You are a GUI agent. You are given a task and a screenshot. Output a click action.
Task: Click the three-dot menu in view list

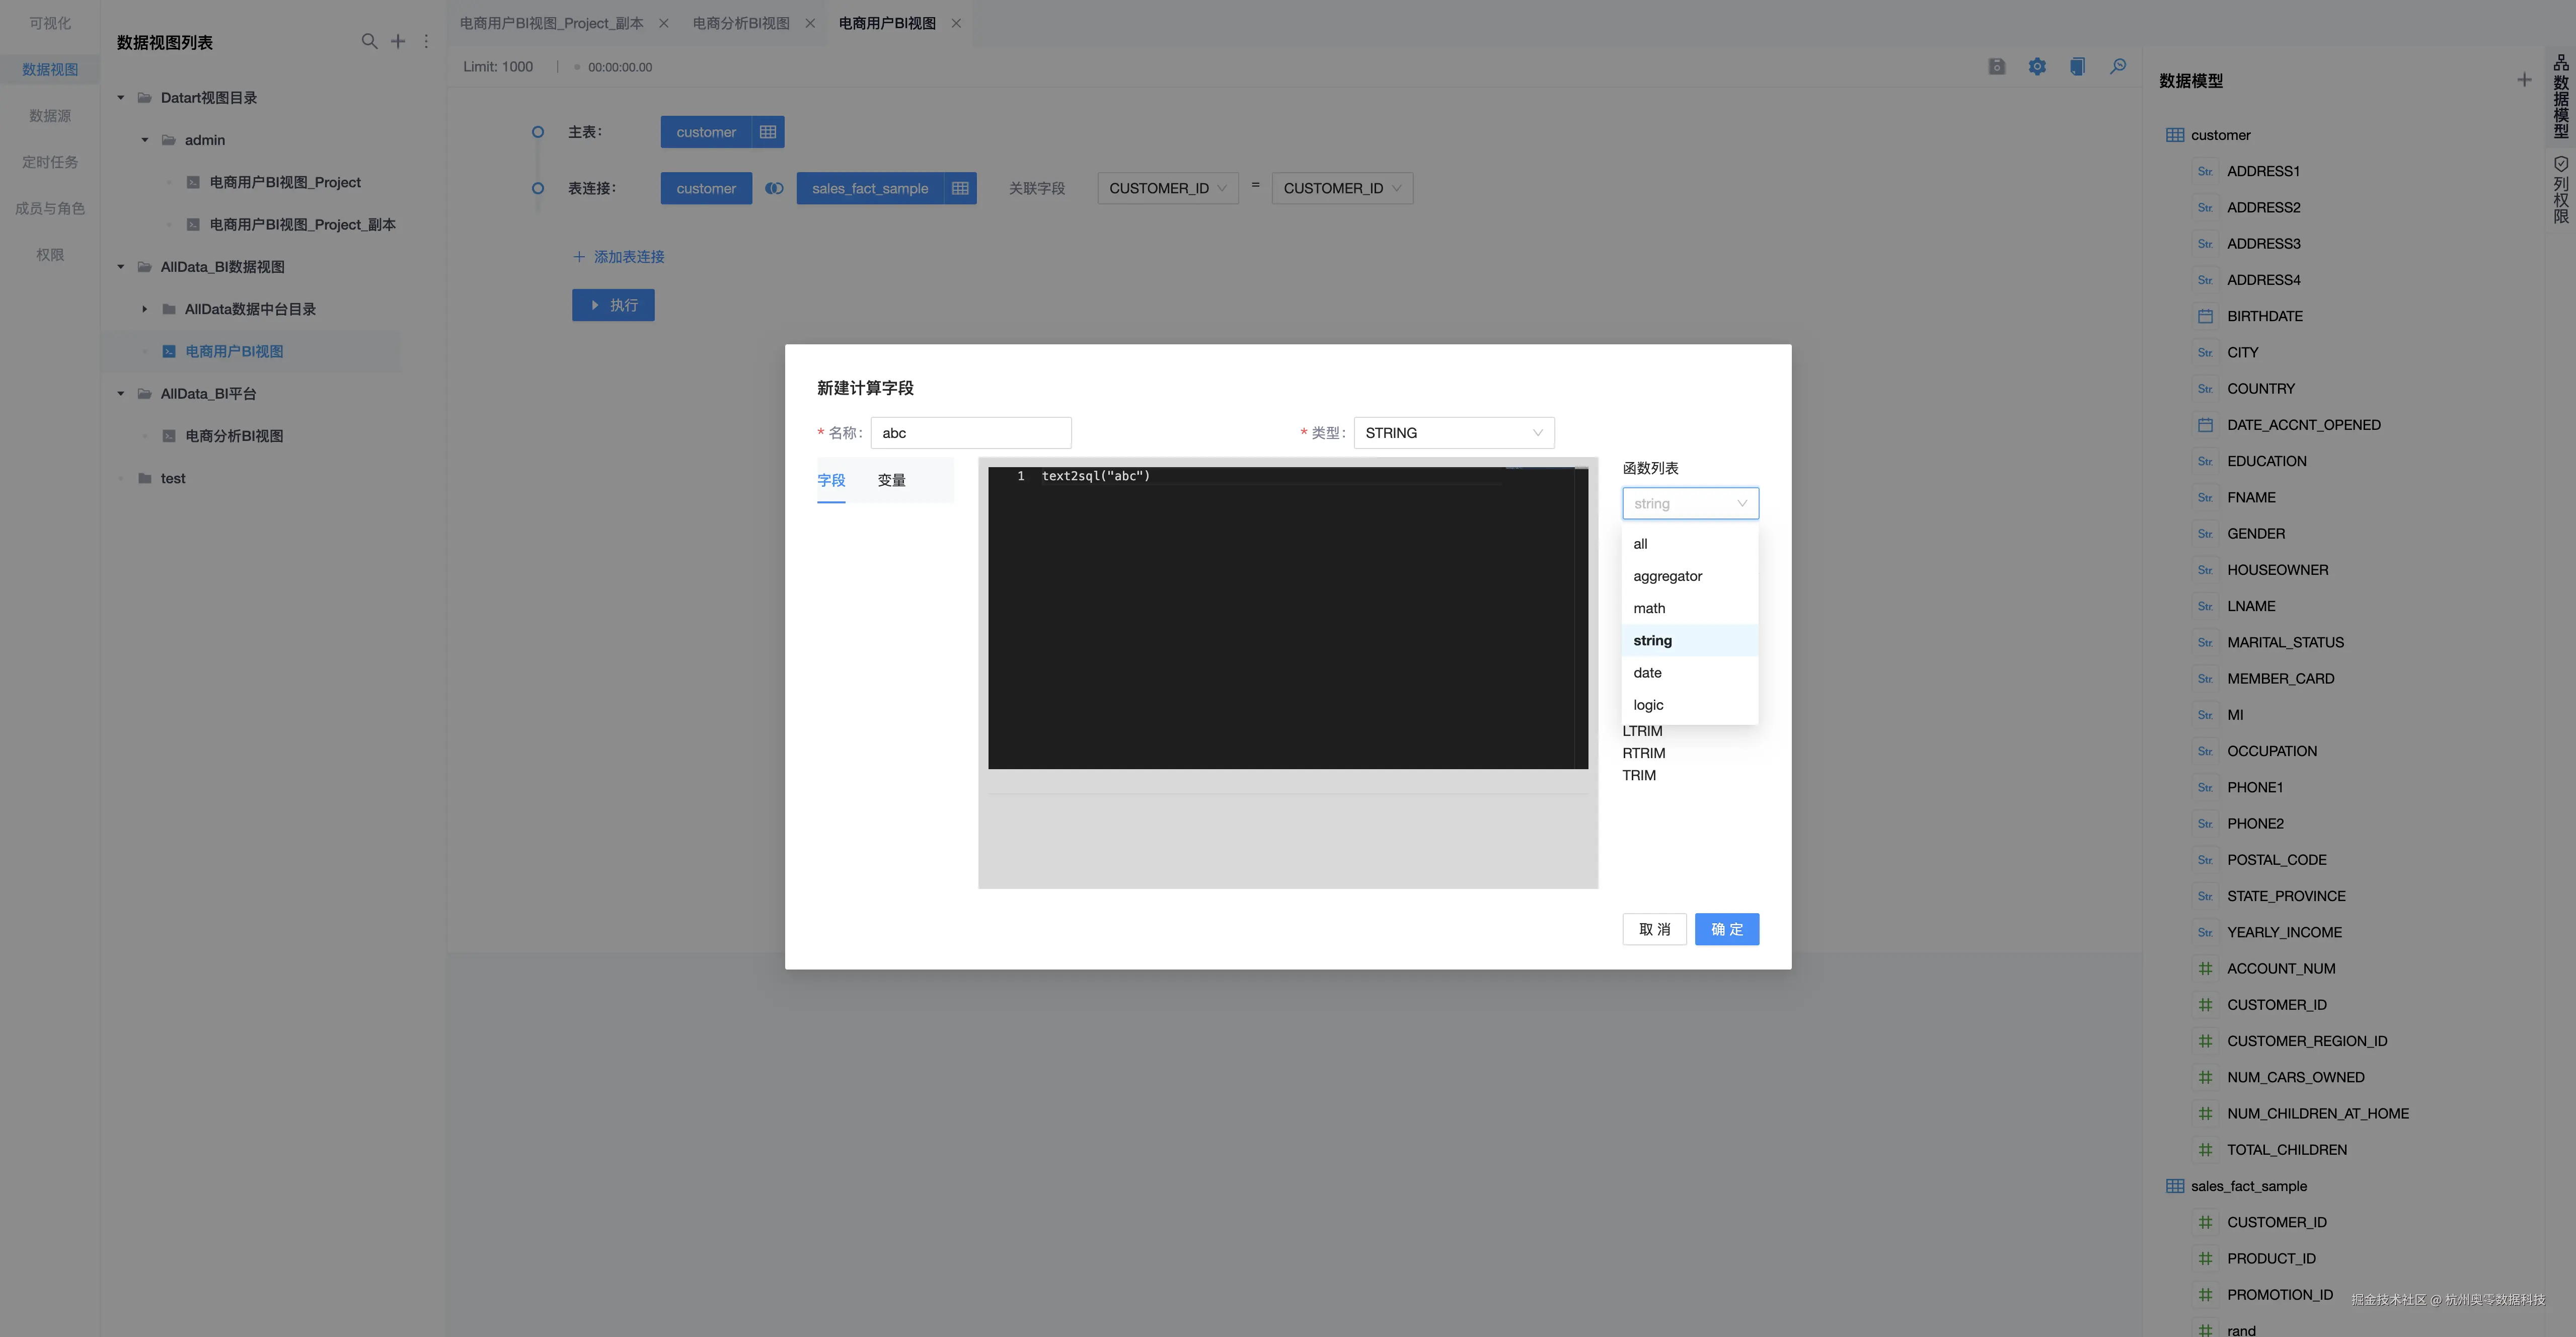point(426,41)
